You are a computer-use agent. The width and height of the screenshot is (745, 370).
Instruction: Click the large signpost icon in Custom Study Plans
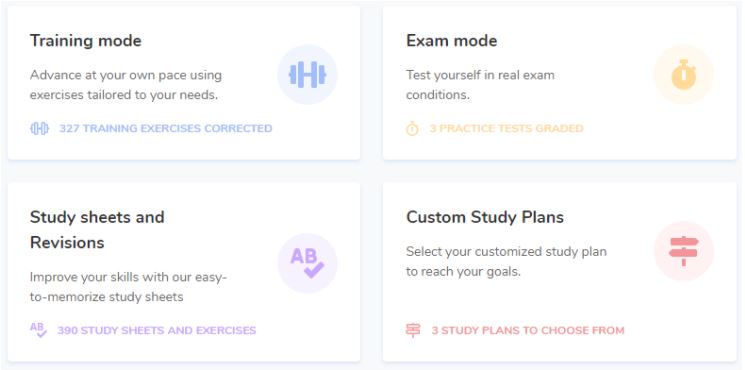tap(684, 251)
